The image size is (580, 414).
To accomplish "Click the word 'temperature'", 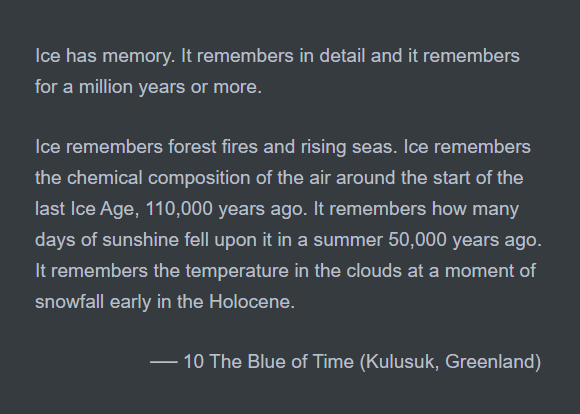I will tap(237, 271).
